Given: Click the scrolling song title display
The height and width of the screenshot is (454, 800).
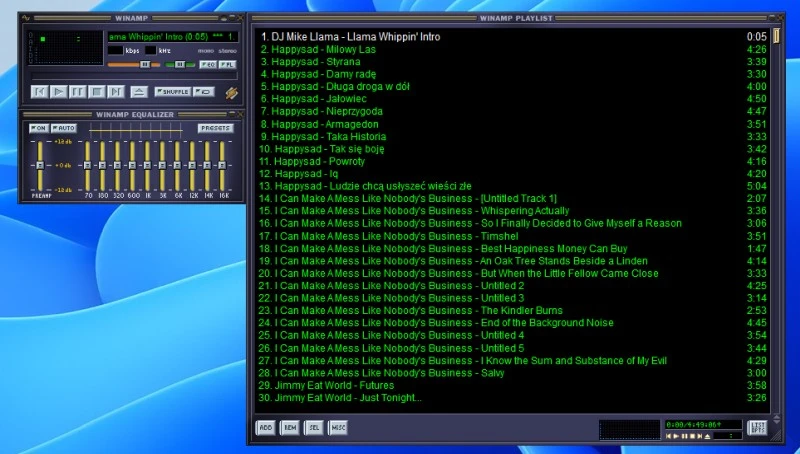Looking at the screenshot, I should (173, 37).
